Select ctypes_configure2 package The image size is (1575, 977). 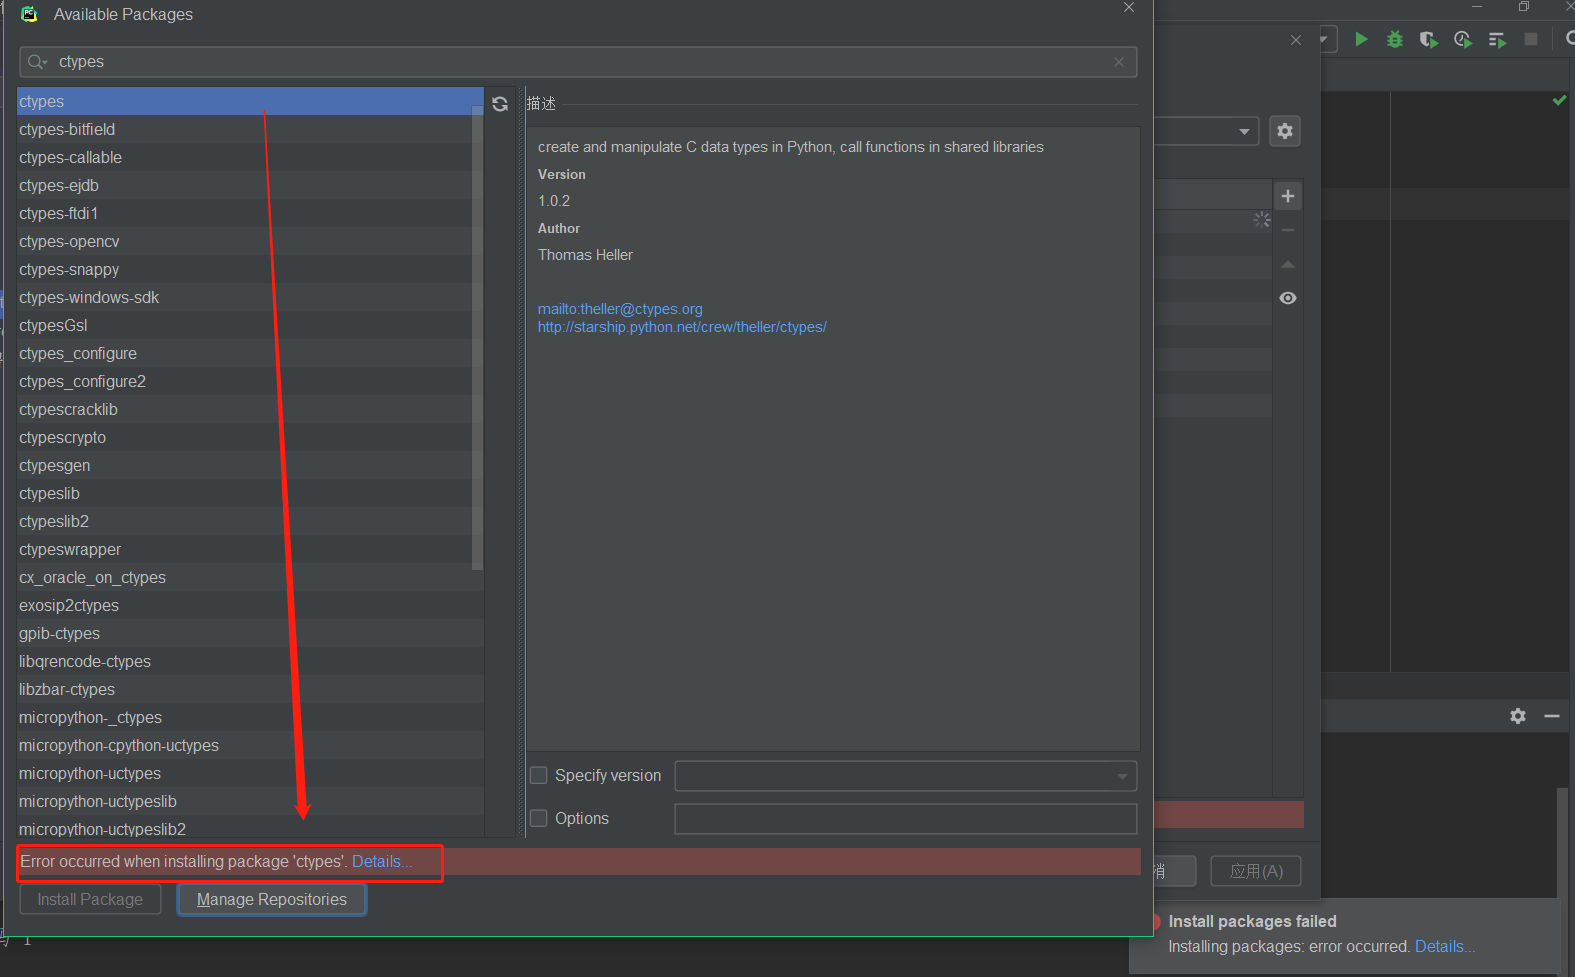(250, 381)
